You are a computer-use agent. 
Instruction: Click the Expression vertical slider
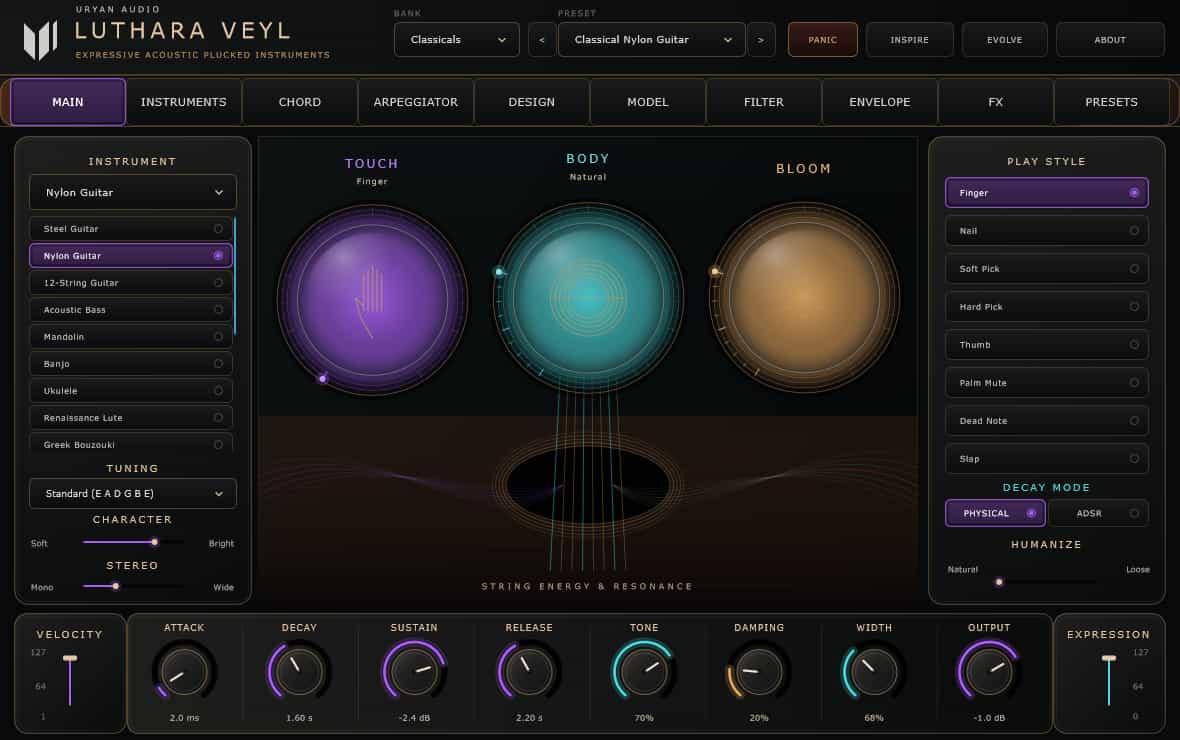point(1109,681)
